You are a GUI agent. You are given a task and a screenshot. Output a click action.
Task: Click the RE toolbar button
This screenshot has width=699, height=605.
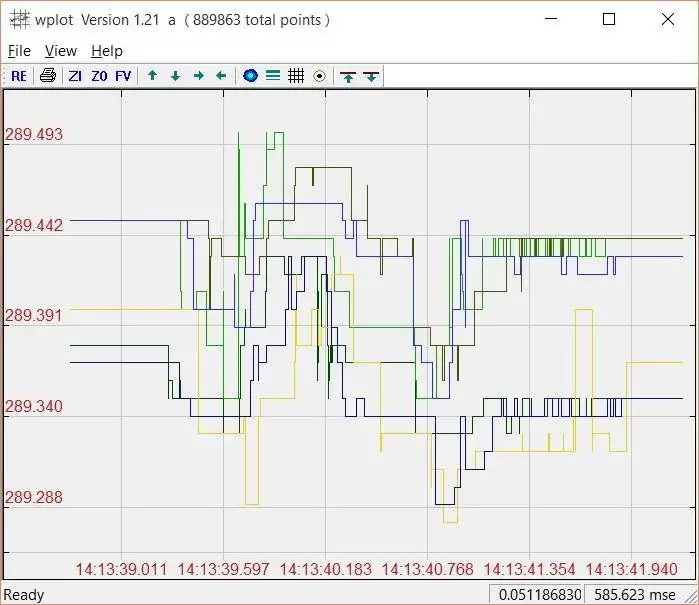click(19, 76)
